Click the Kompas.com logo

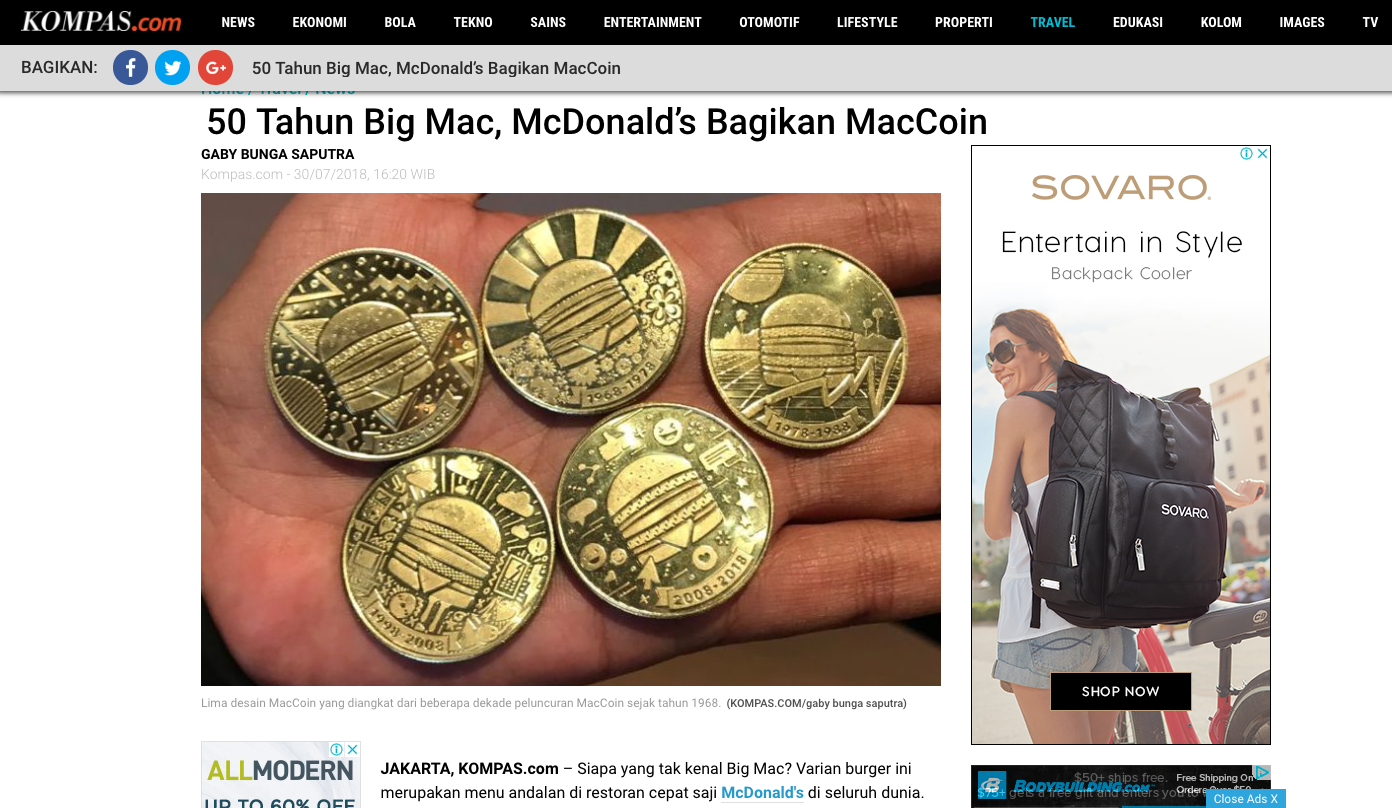point(101,21)
